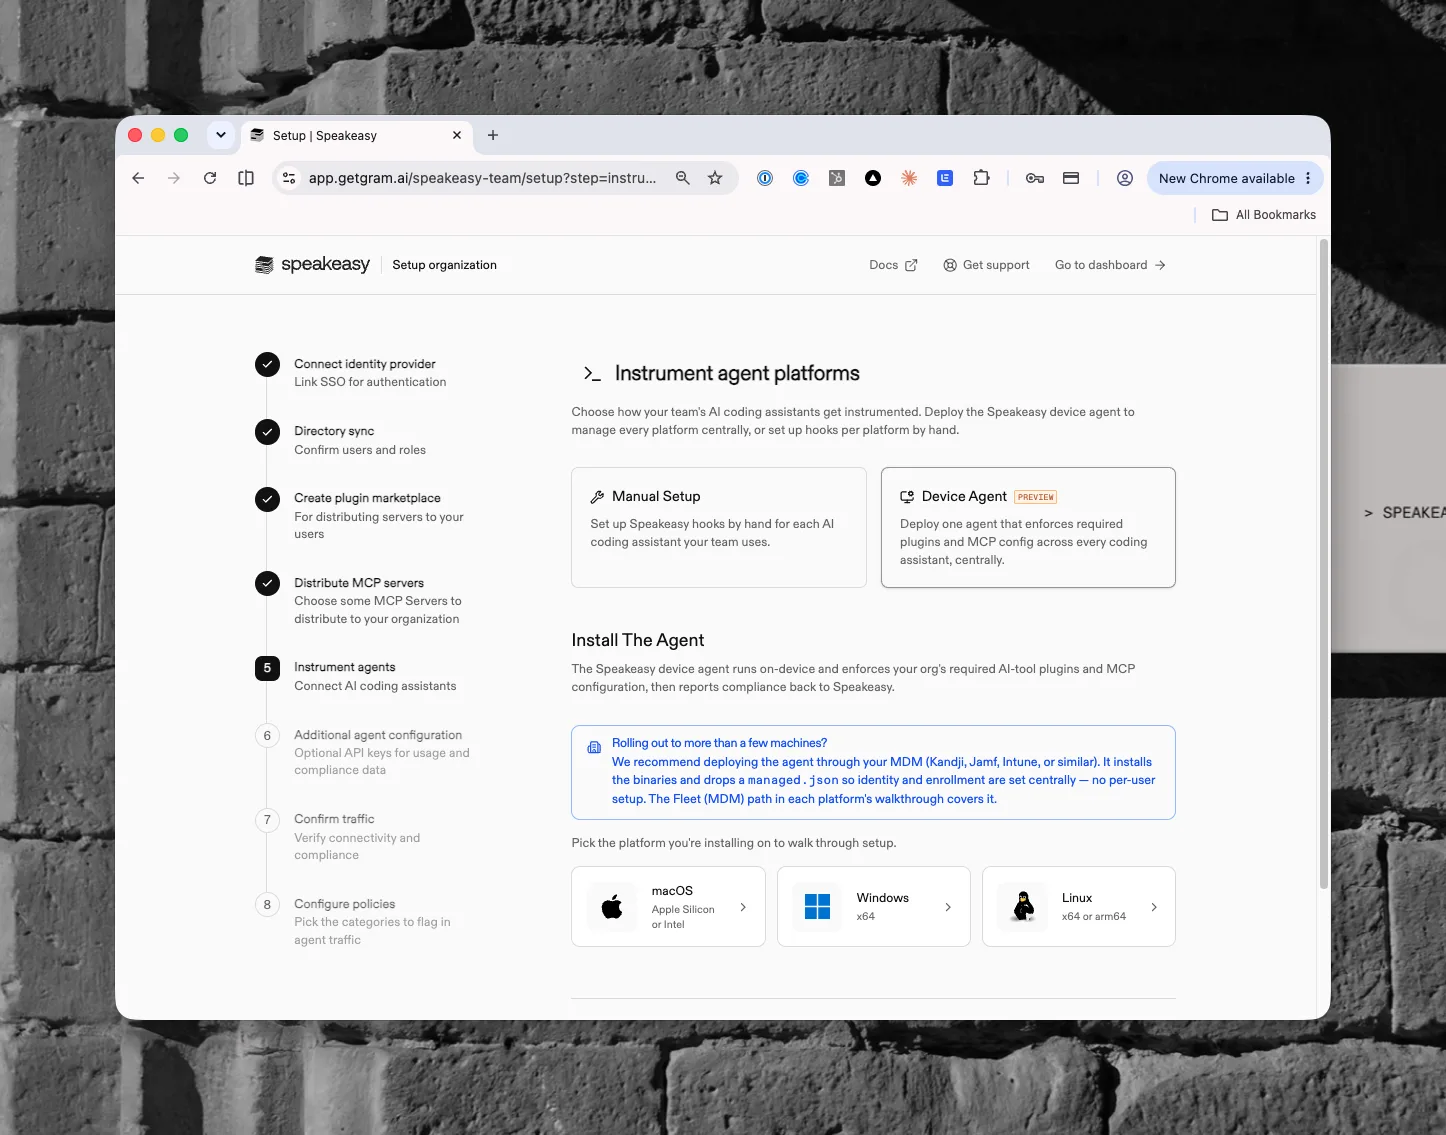Open the All Bookmarks folder

point(1264,215)
